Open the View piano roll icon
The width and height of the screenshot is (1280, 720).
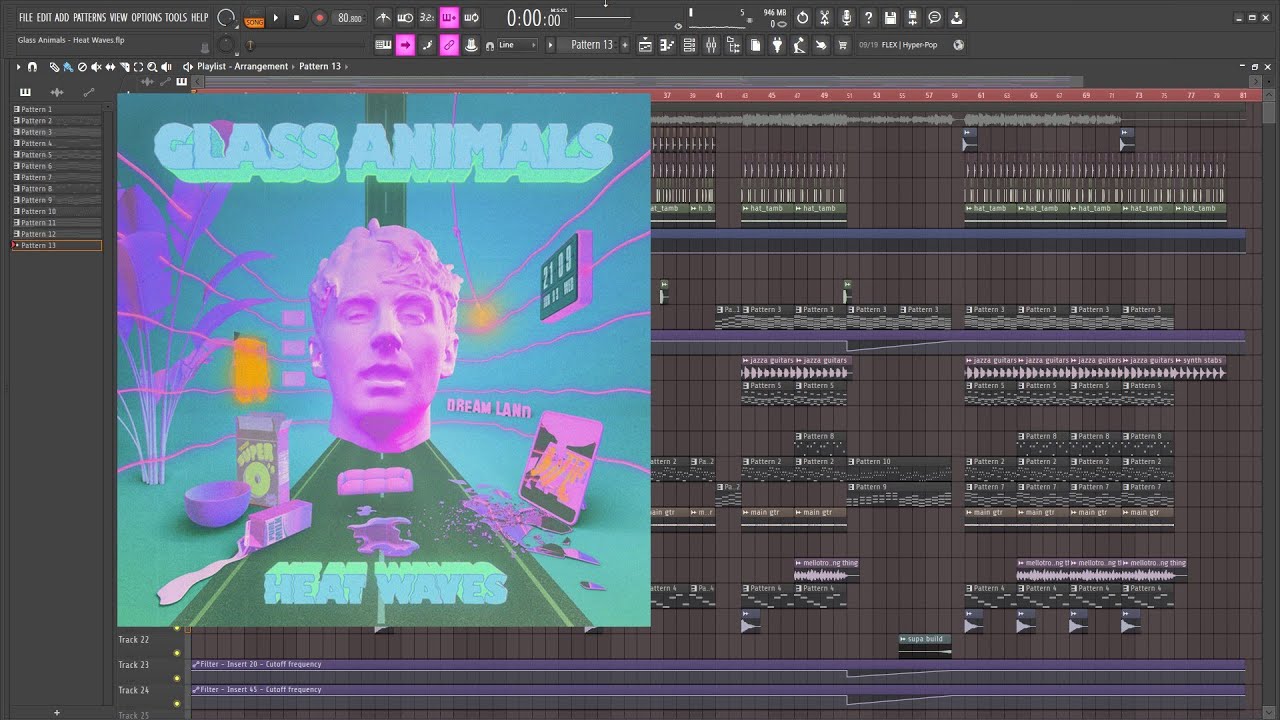[x=667, y=45]
